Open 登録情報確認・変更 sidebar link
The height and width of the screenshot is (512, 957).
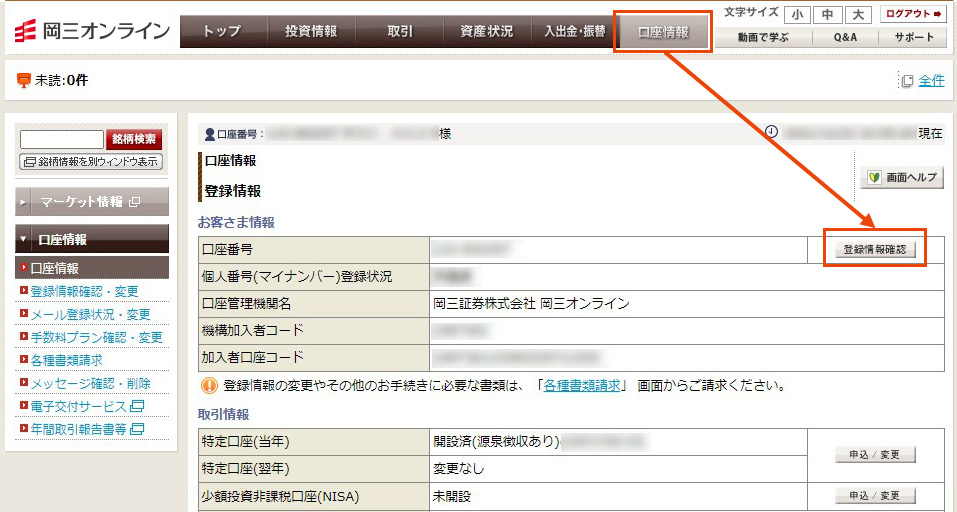tap(85, 291)
